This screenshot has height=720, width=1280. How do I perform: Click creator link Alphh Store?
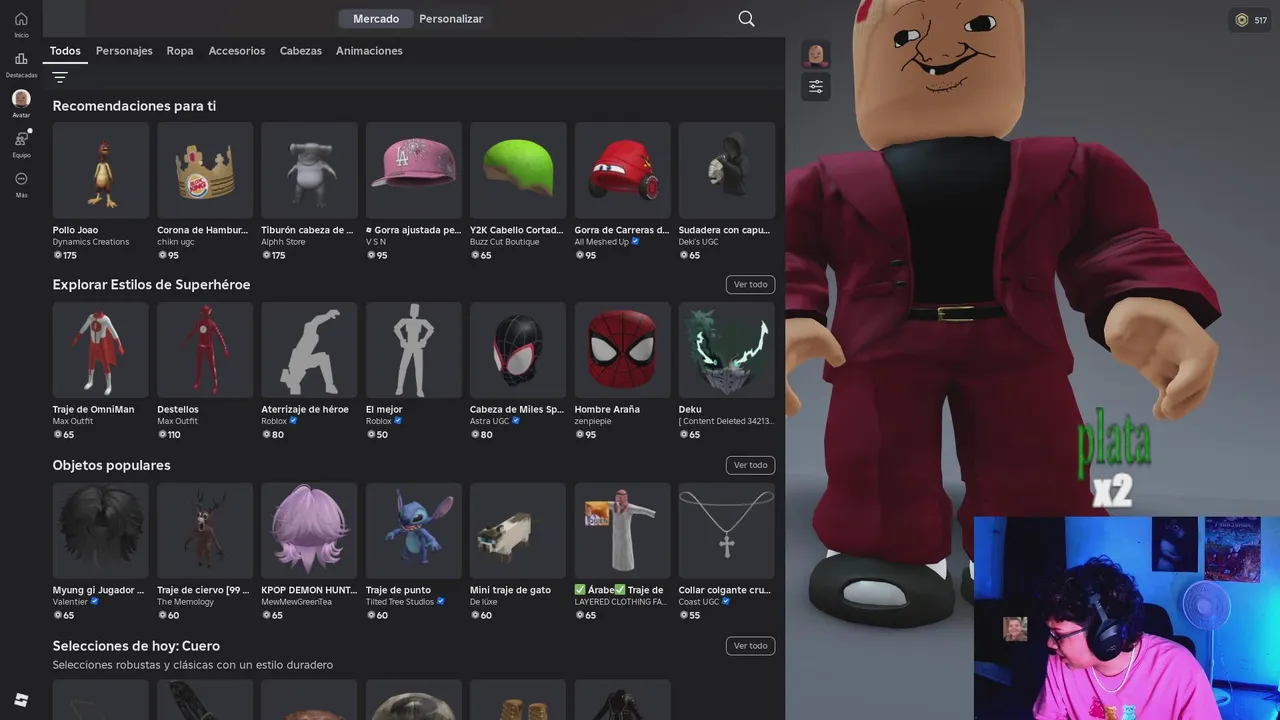(x=283, y=242)
